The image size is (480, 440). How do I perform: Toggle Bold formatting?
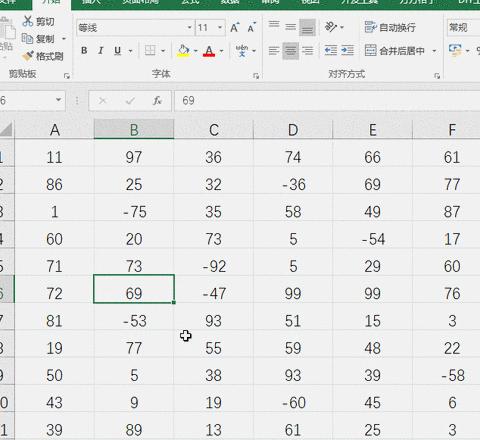[84, 51]
